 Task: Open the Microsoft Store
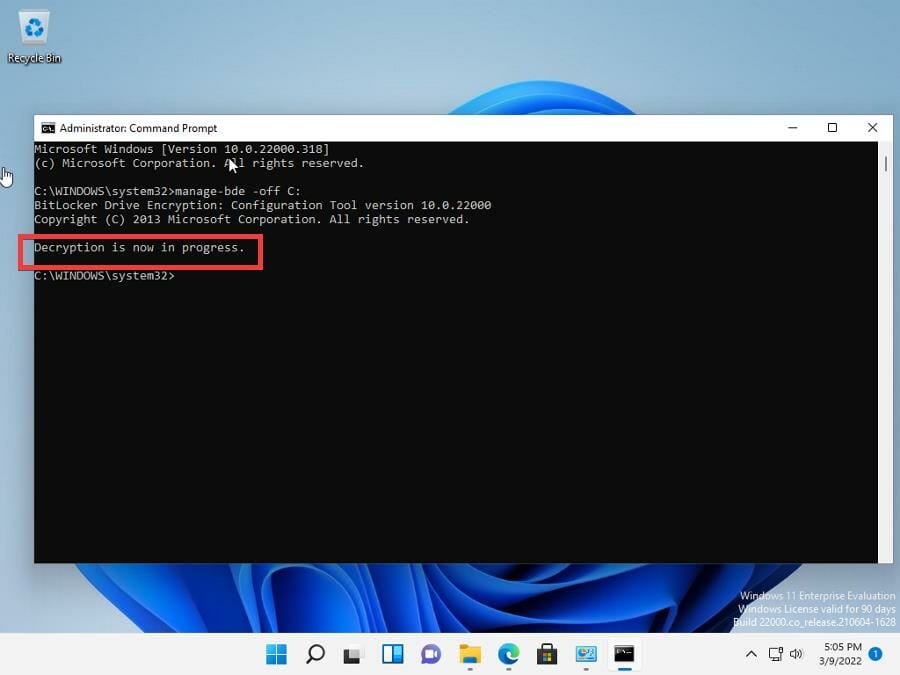coord(546,655)
